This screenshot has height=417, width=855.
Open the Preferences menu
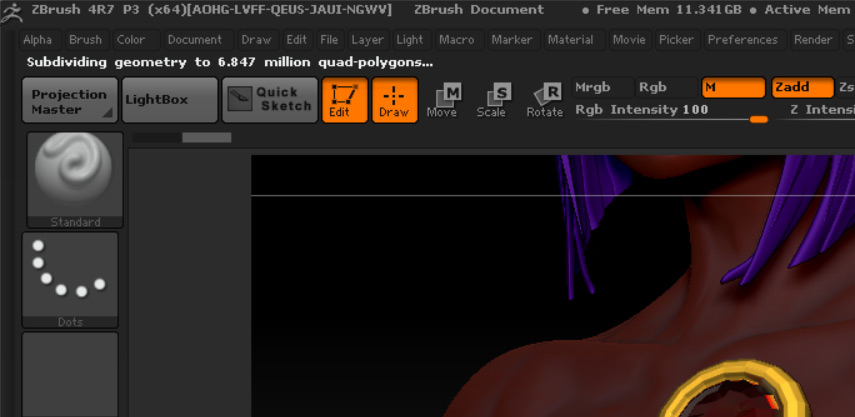(x=743, y=40)
